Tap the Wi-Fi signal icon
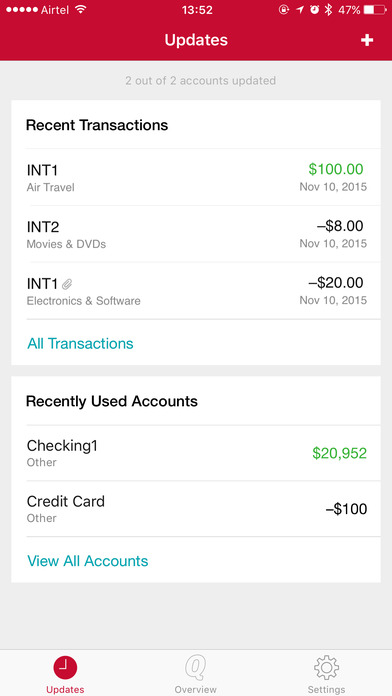Viewport: 392px width, 696px height. (80, 10)
